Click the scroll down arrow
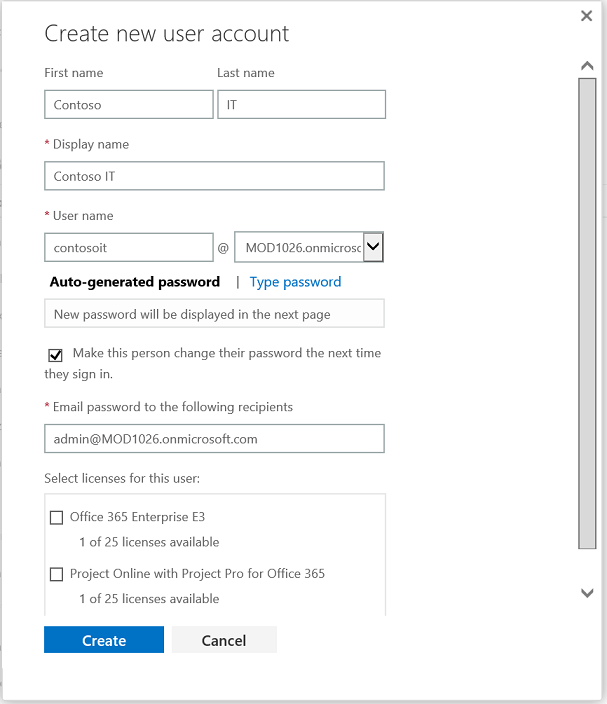This screenshot has width=607, height=704. click(587, 593)
